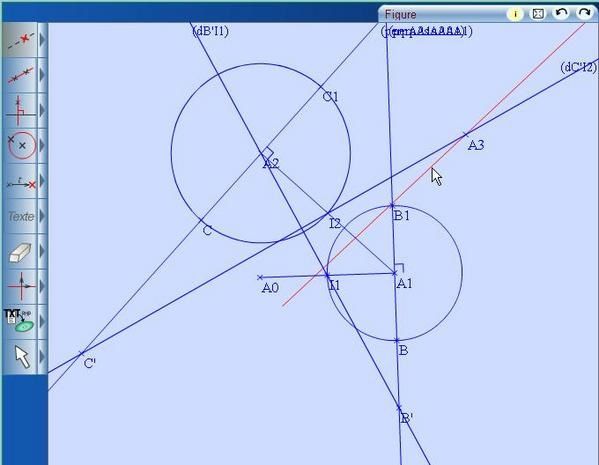The image size is (599, 465).
Task: Click the fit-to-window icon in Figure bar
Action: [538, 14]
